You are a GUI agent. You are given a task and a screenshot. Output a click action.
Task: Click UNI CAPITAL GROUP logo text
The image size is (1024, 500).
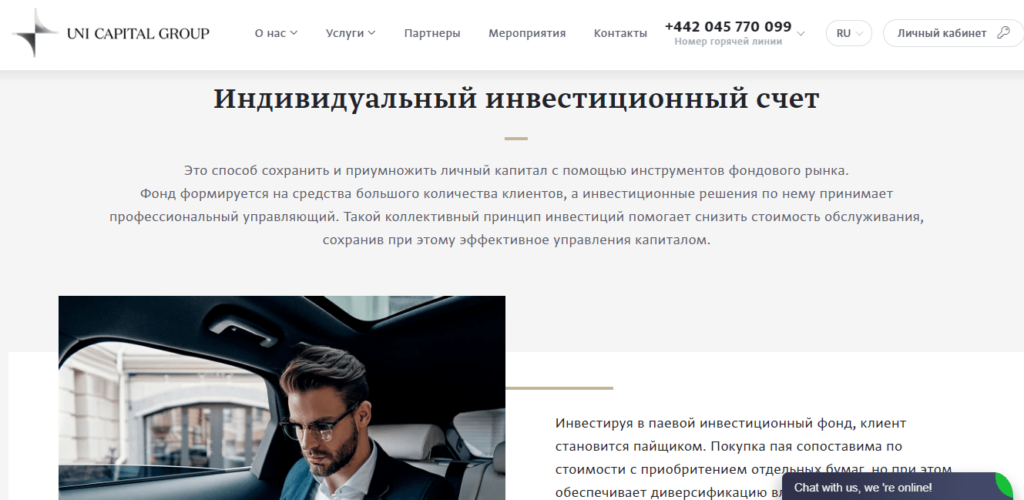(x=138, y=33)
